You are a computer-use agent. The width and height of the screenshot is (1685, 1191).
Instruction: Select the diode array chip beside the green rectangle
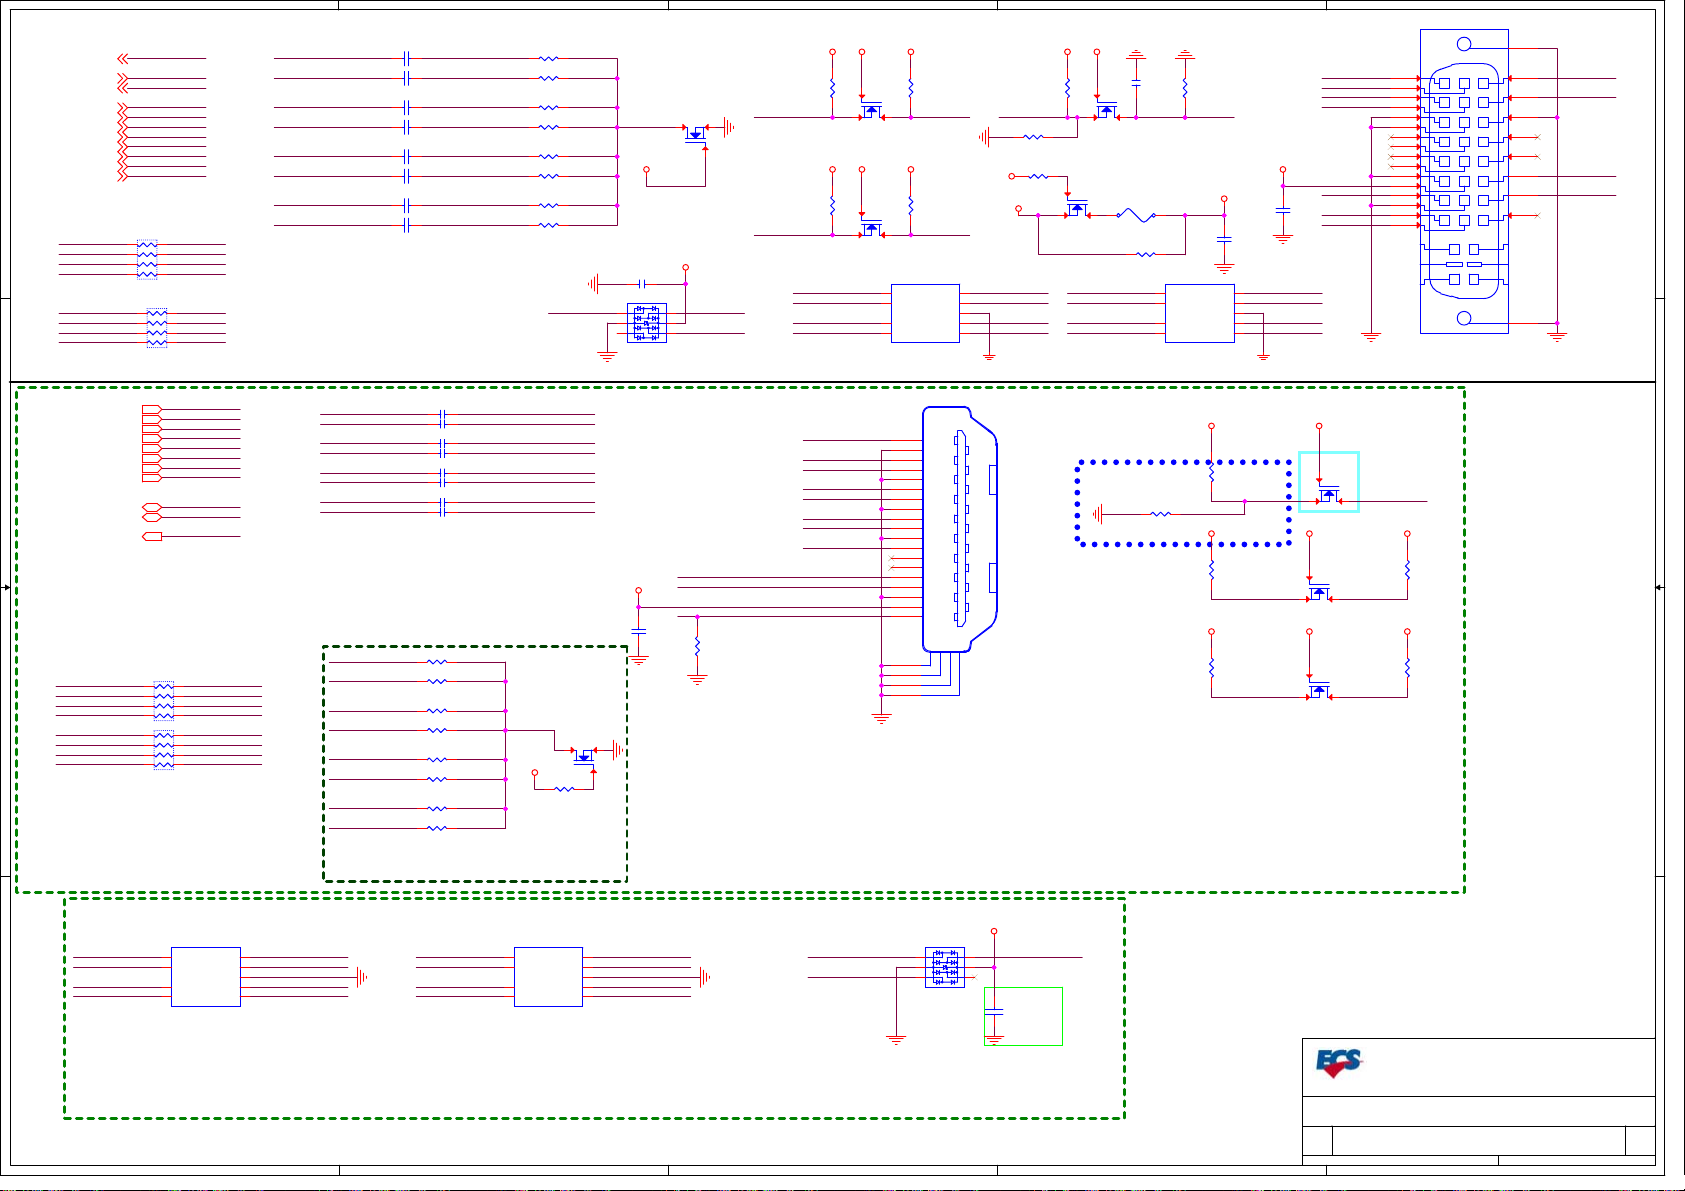(x=945, y=968)
